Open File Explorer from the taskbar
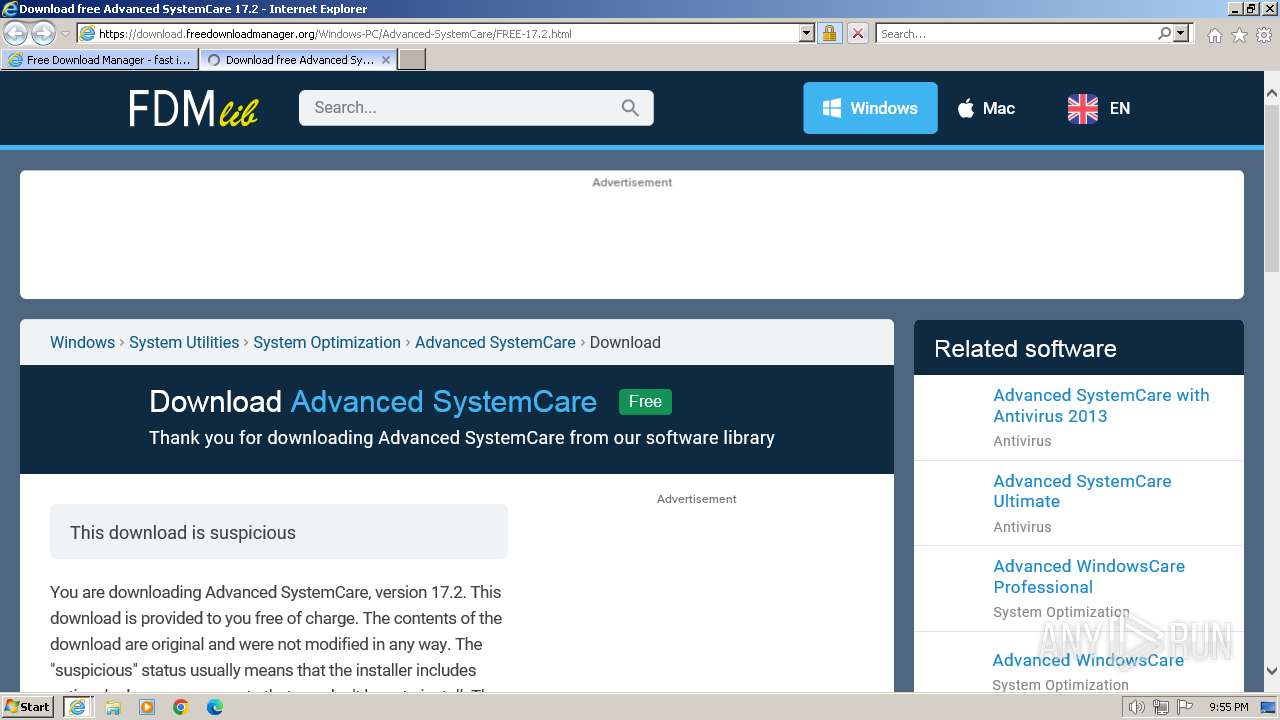 coord(112,707)
